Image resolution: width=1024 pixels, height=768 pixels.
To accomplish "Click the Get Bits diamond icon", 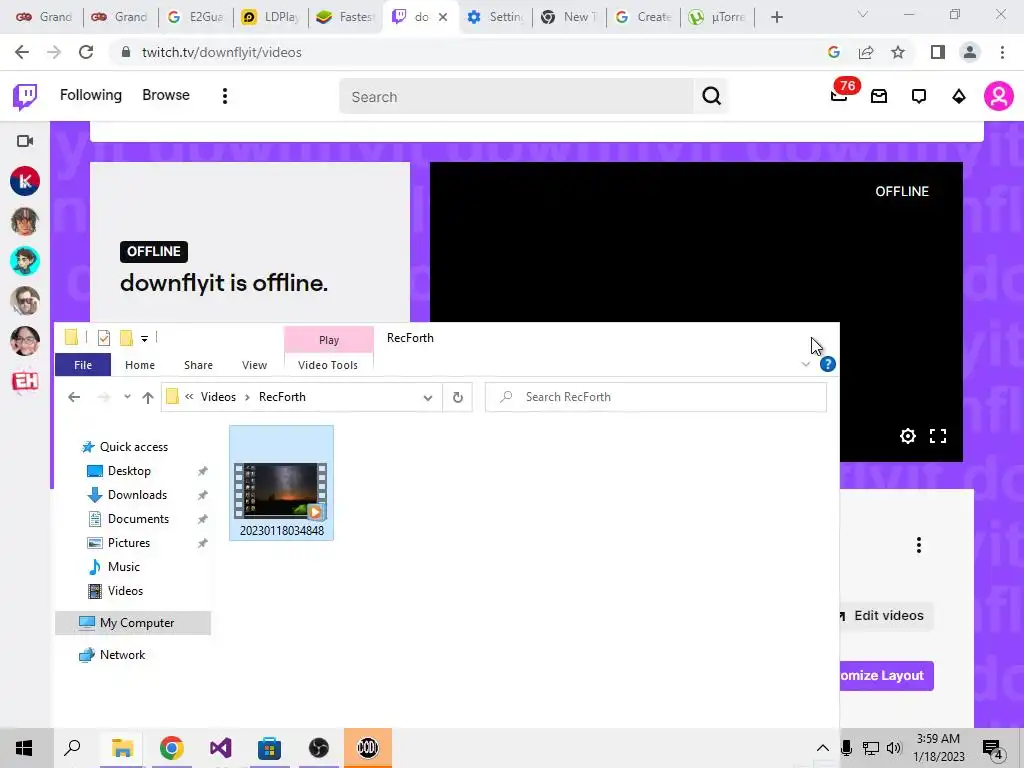I will coord(959,97).
